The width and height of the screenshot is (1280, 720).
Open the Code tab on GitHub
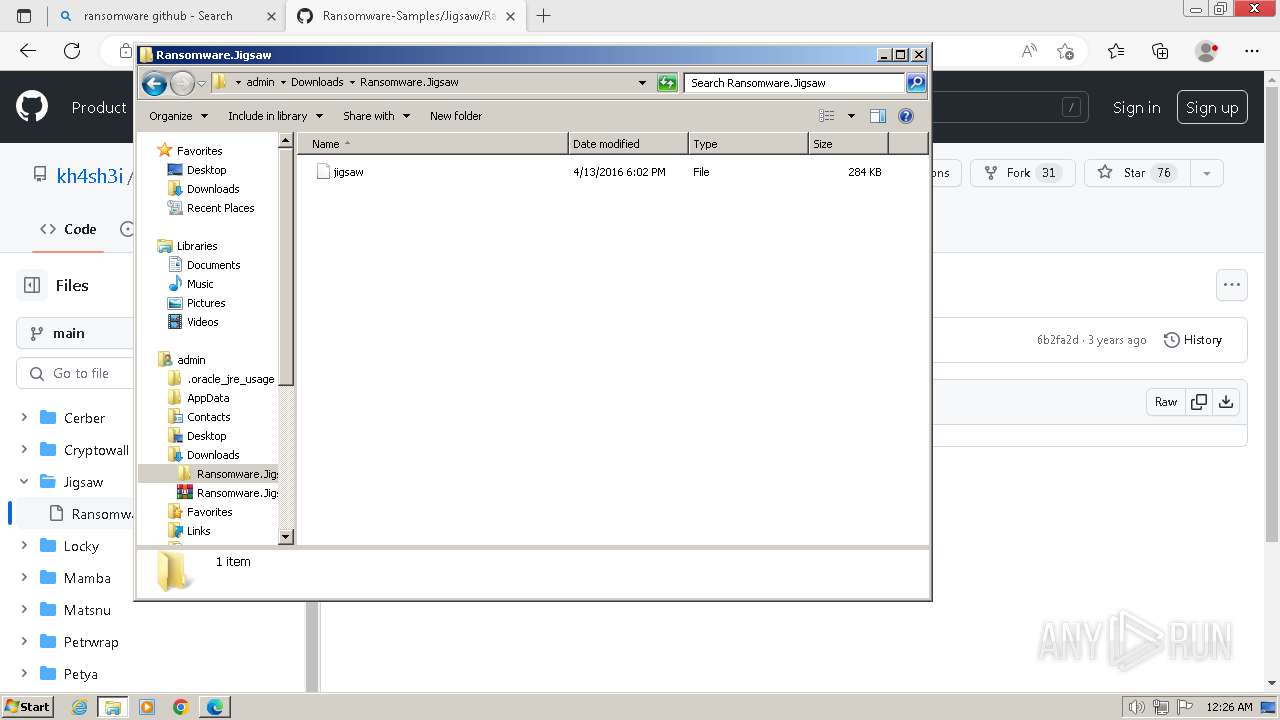68,229
